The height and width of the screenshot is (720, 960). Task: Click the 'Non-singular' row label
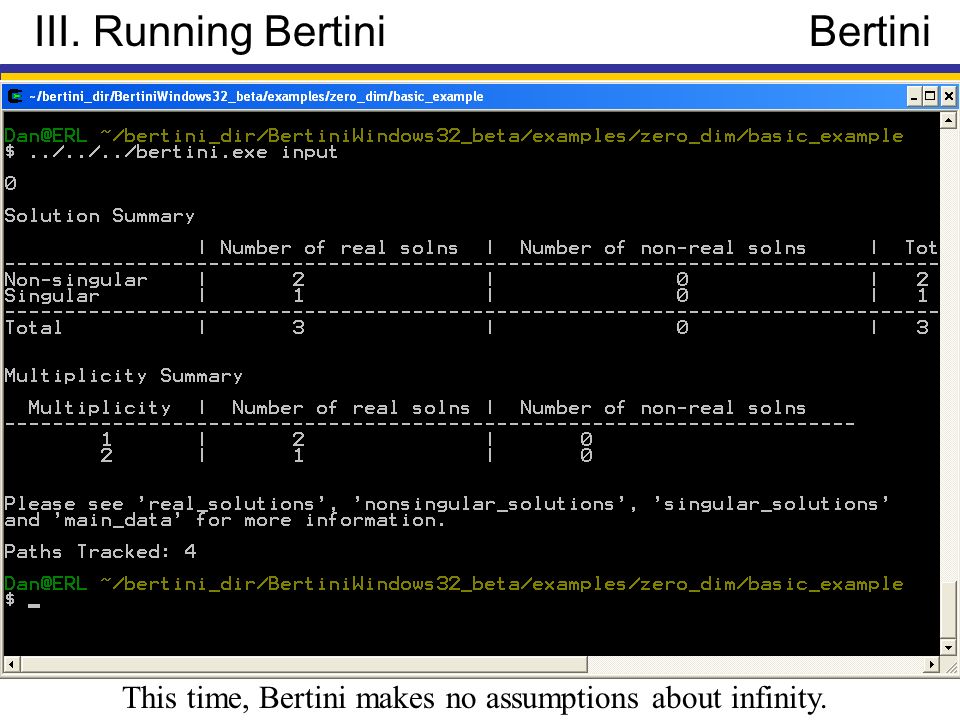pos(76,280)
